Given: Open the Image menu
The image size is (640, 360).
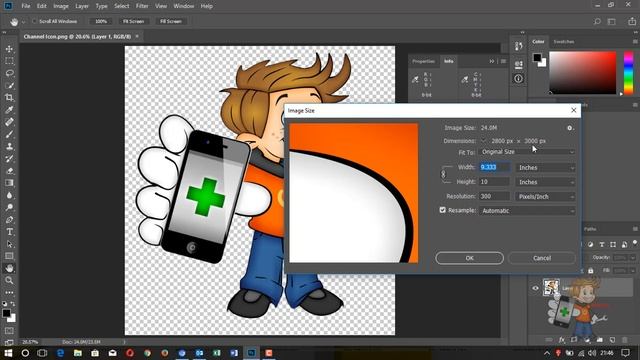Looking at the screenshot, I should pos(61,6).
